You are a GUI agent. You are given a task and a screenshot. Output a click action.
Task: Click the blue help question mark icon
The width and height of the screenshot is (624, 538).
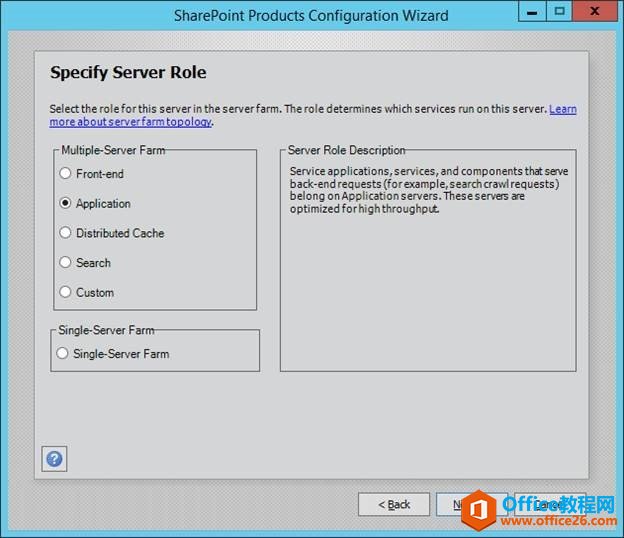(54, 459)
